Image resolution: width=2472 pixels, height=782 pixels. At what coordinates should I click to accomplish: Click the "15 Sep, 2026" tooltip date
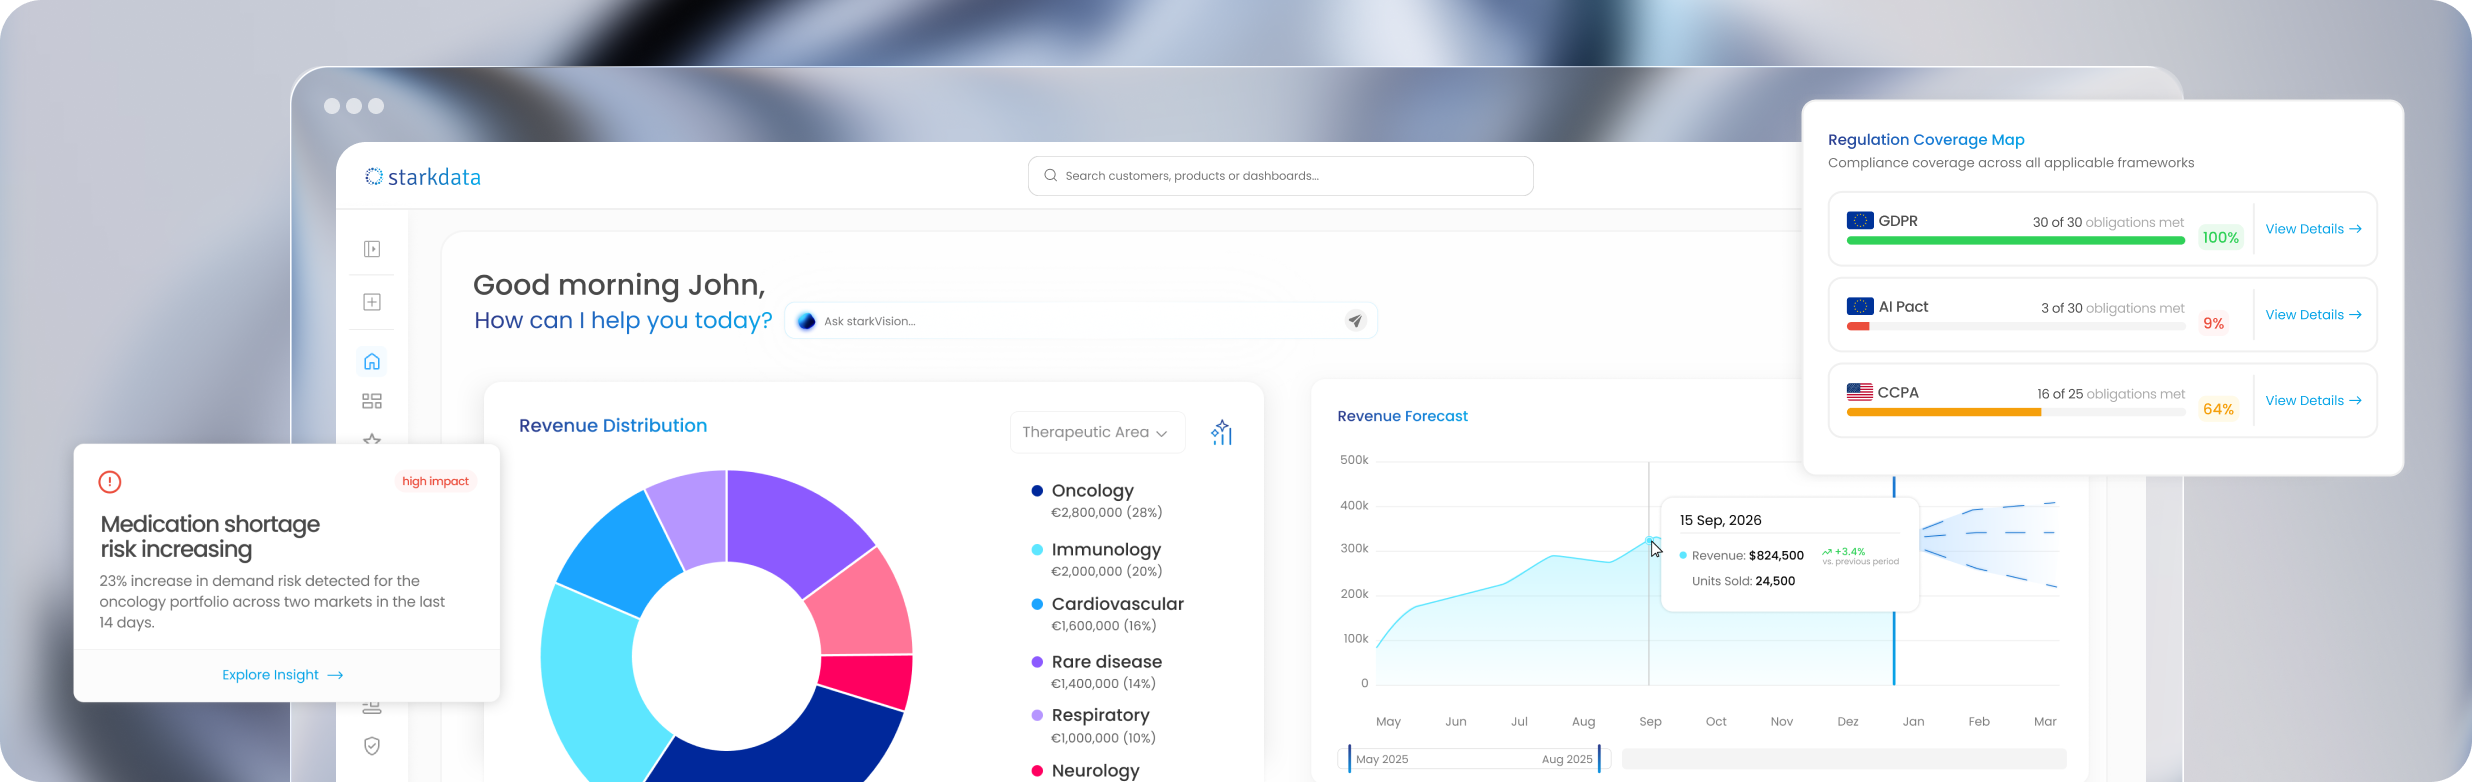pyautogui.click(x=1720, y=520)
